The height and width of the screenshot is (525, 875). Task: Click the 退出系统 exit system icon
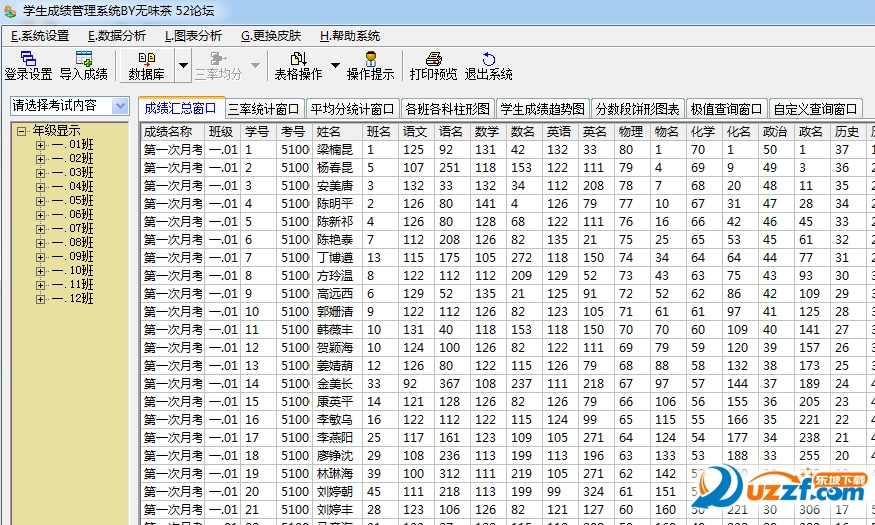pos(488,66)
